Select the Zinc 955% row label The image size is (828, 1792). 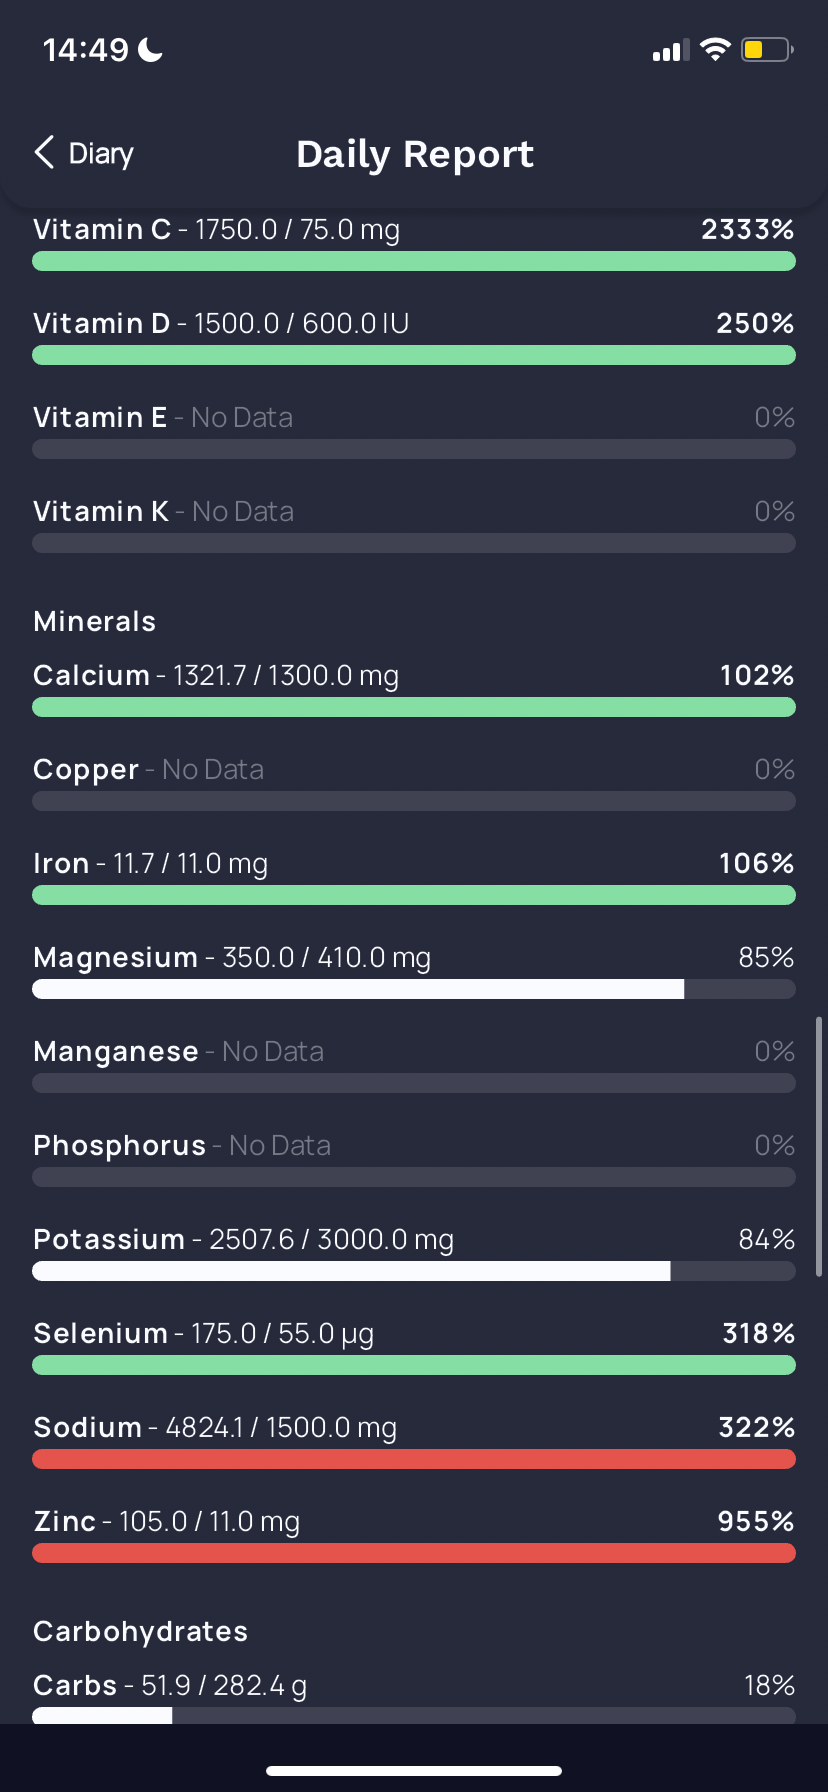166,1522
